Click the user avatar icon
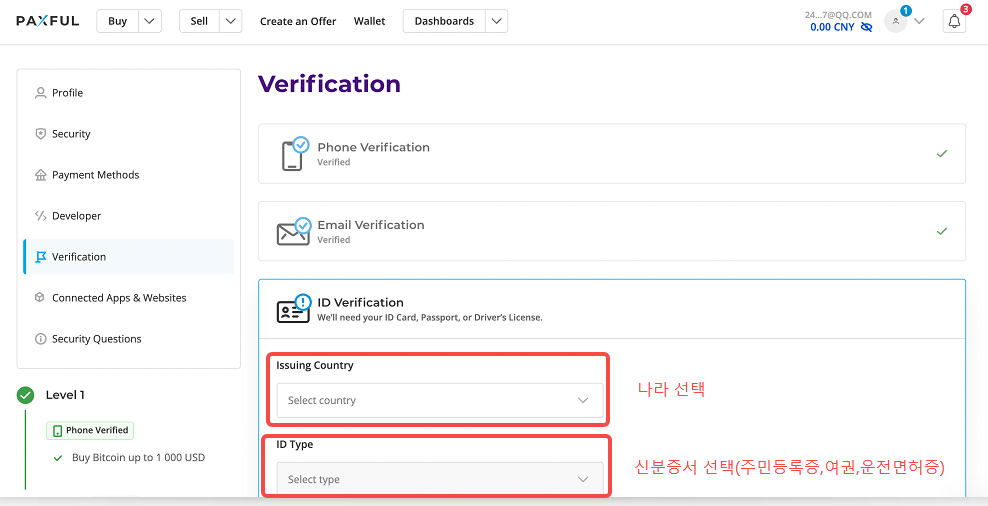This screenshot has height=506, width=988. 895,21
